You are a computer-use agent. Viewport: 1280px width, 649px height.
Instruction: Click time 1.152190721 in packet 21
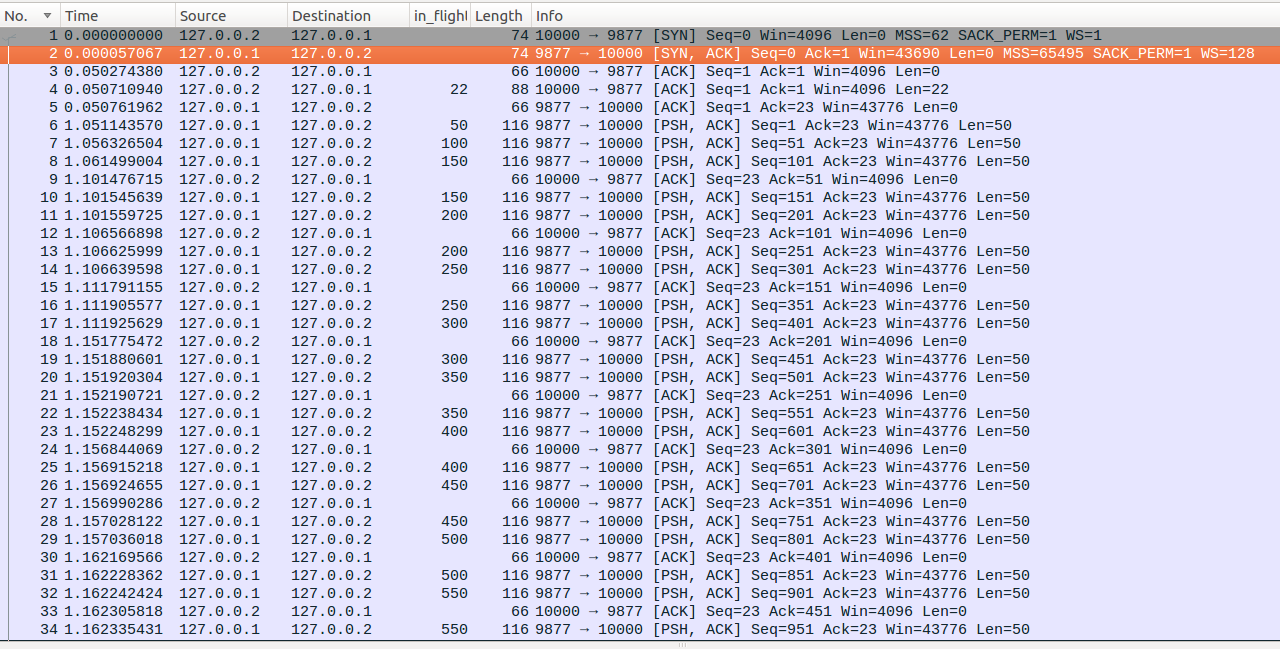tap(113, 396)
